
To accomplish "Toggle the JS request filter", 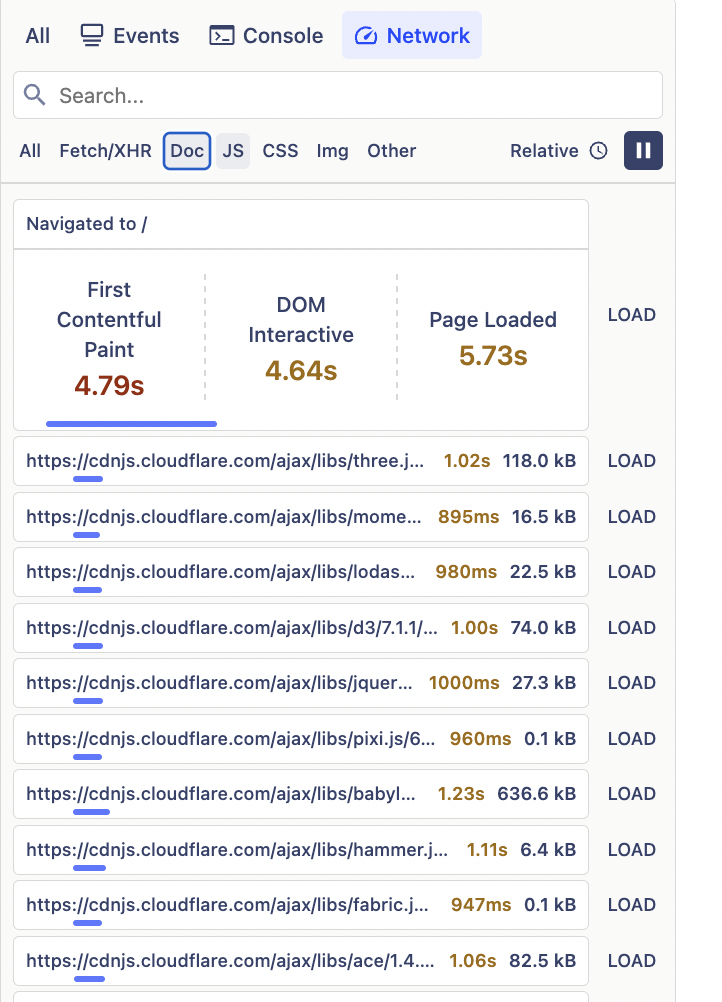I will tap(232, 150).
